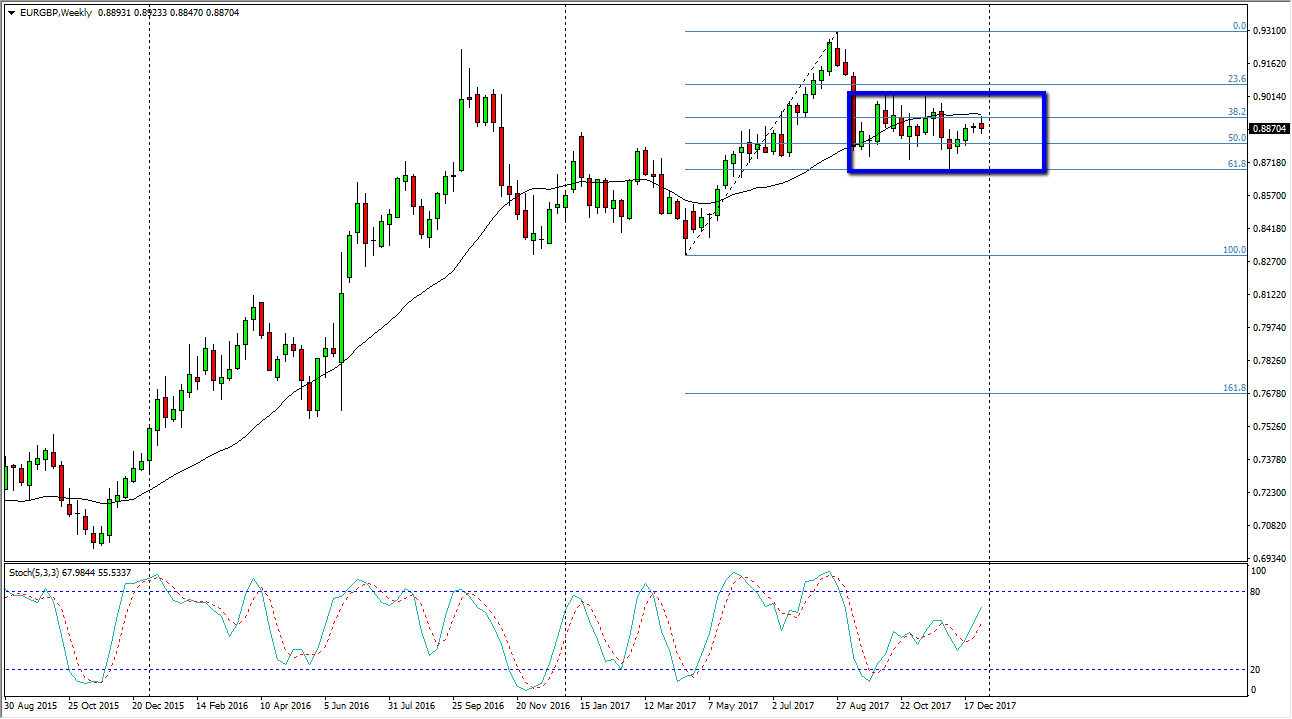Click the 25 Sep 2016 date label
Image resolution: width=1292 pixels, height=719 pixels.
coord(479,705)
